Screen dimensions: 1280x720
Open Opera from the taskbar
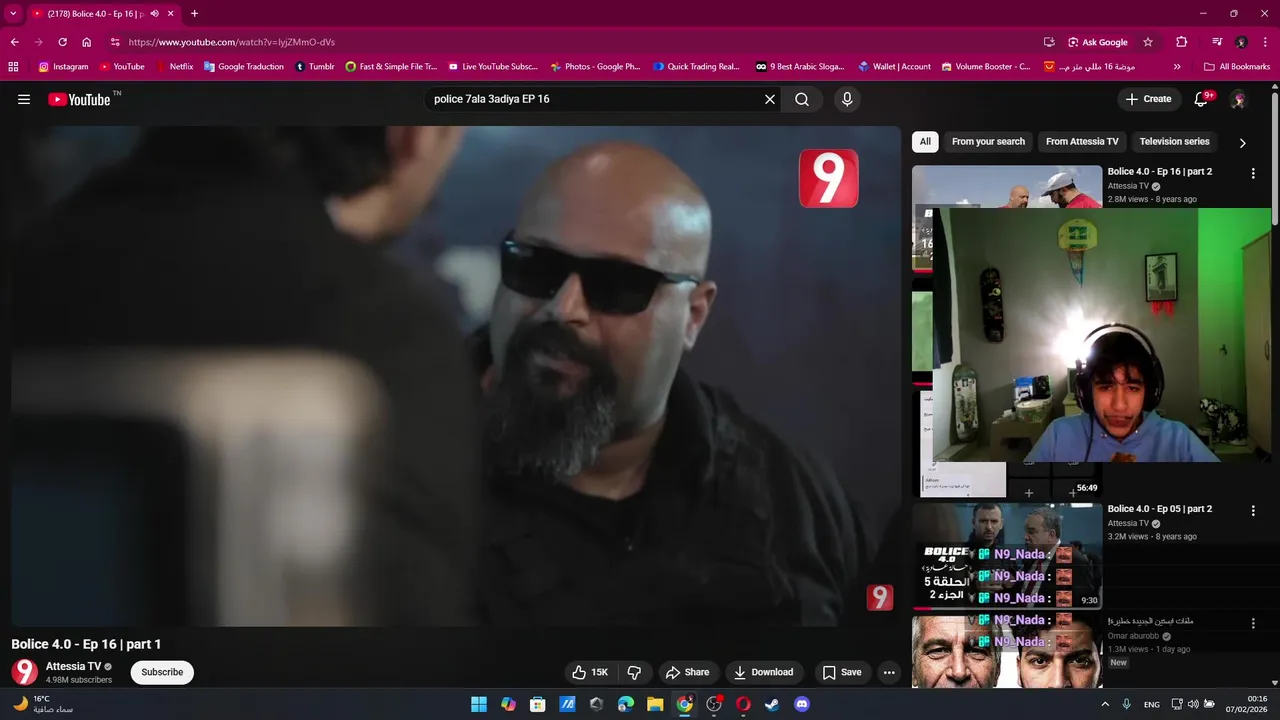(x=743, y=704)
